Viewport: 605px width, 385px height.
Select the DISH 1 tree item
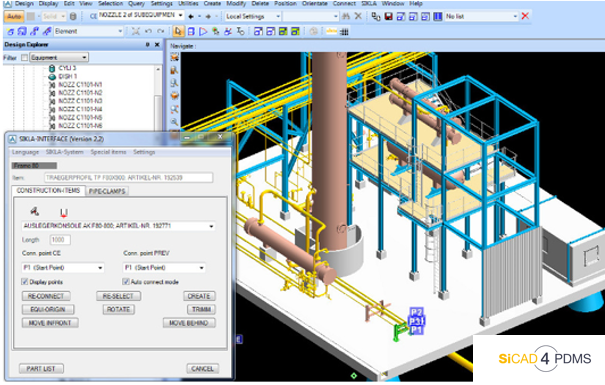(68, 76)
